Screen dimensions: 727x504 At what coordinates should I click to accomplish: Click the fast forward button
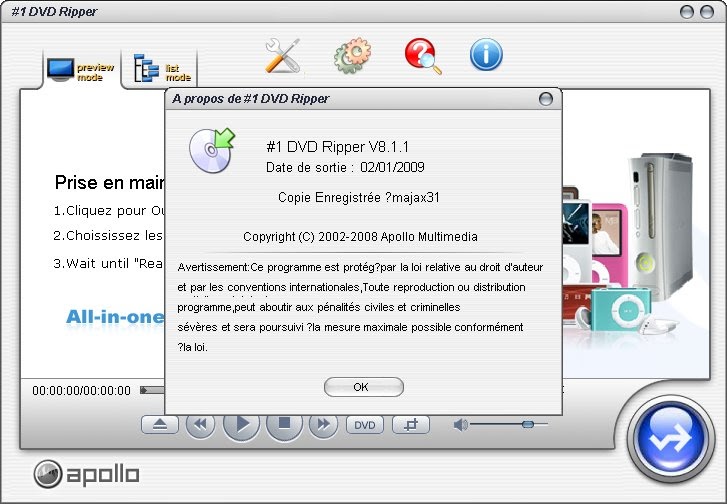(323, 424)
